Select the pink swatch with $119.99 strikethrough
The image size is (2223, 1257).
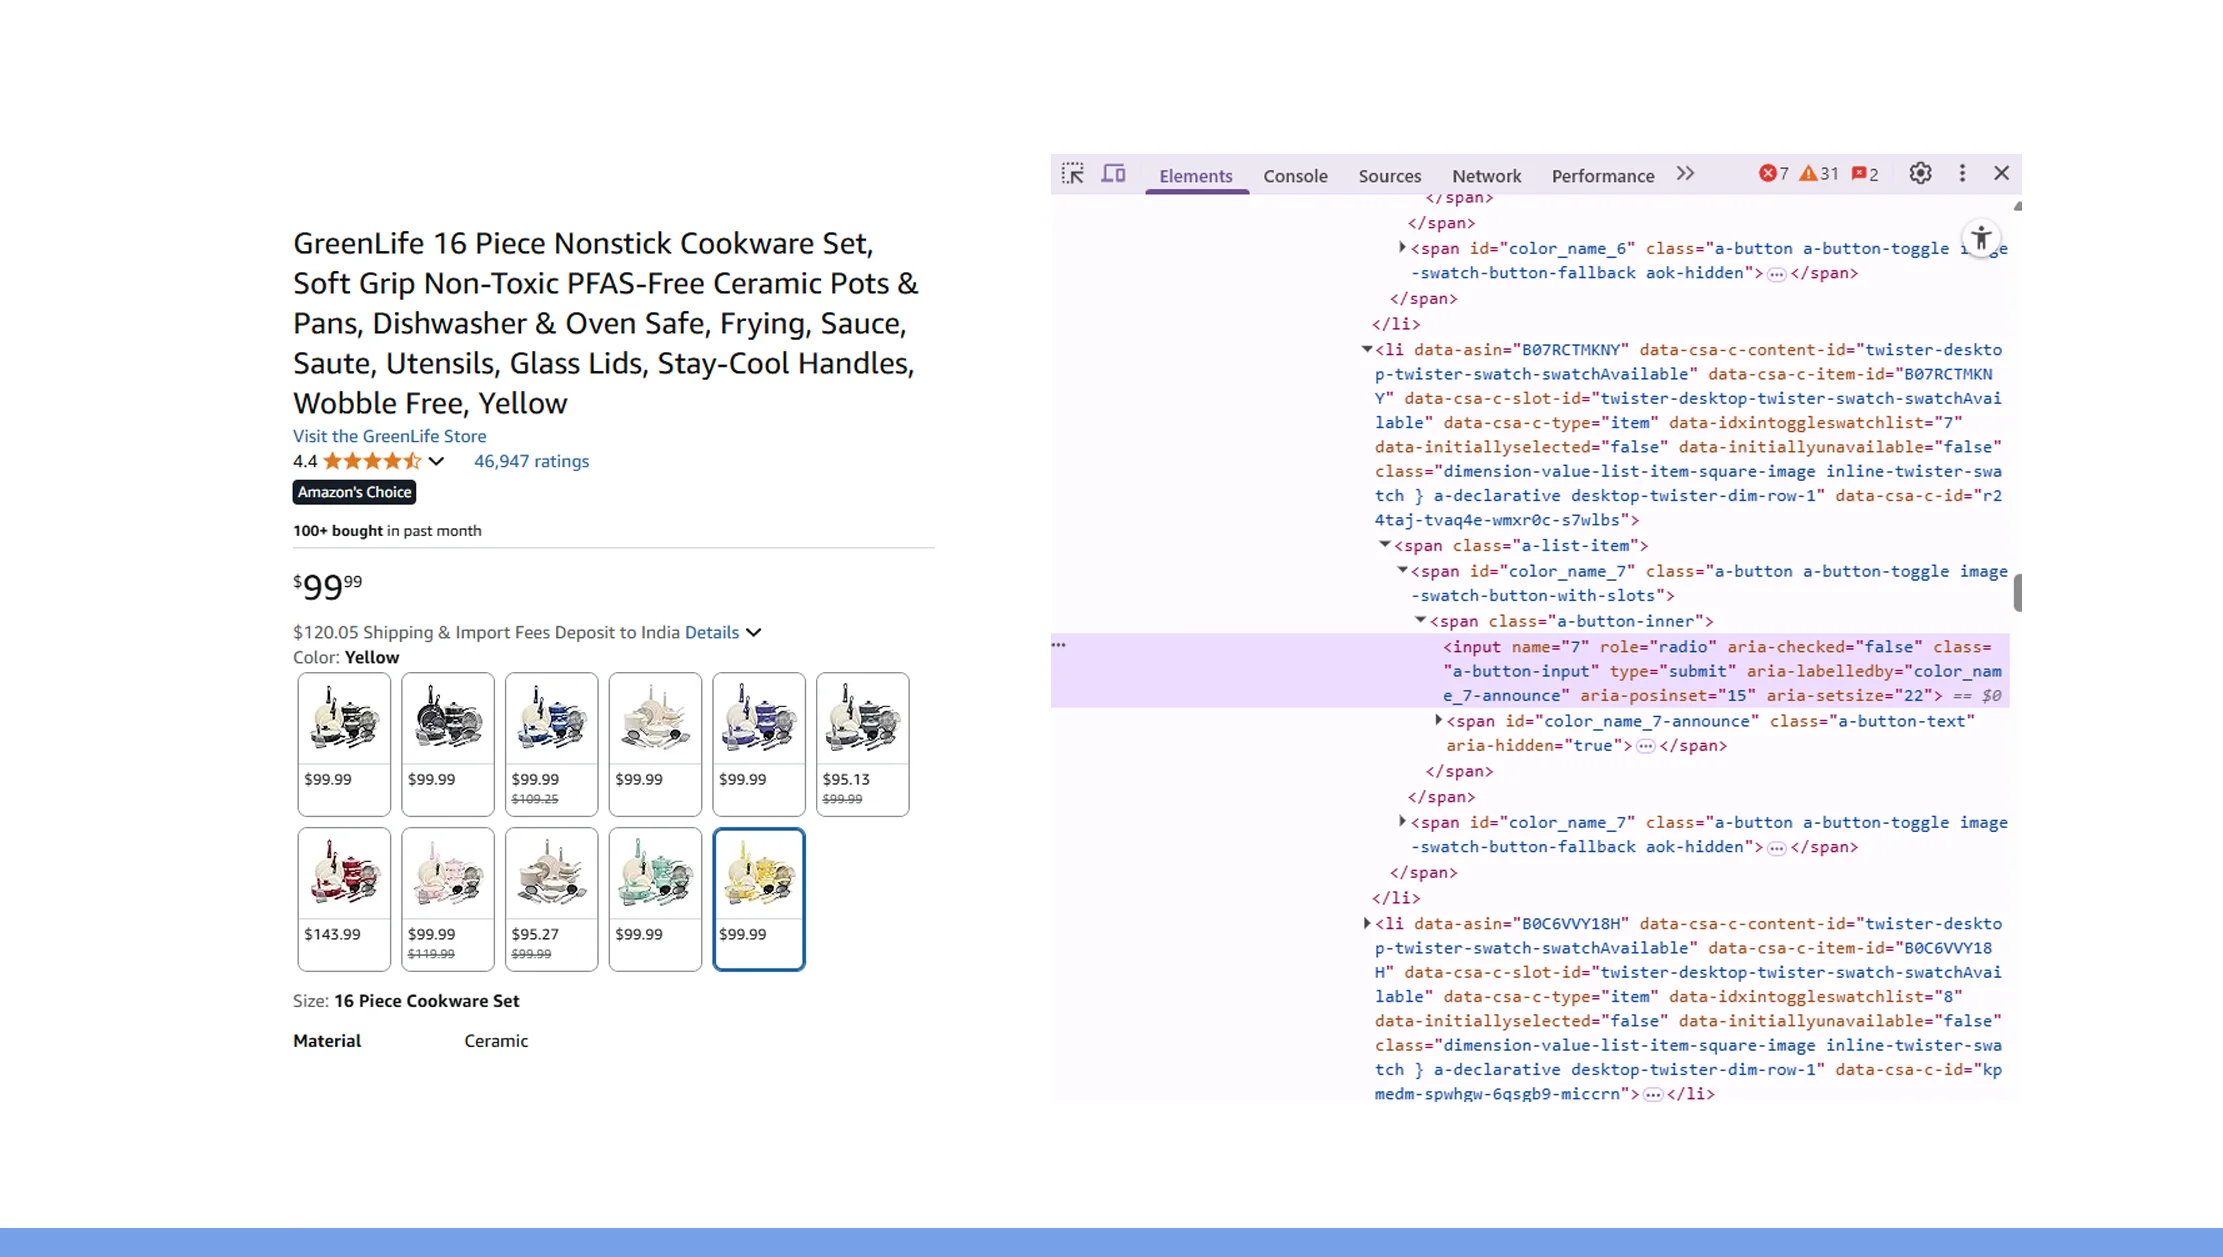pyautogui.click(x=448, y=899)
